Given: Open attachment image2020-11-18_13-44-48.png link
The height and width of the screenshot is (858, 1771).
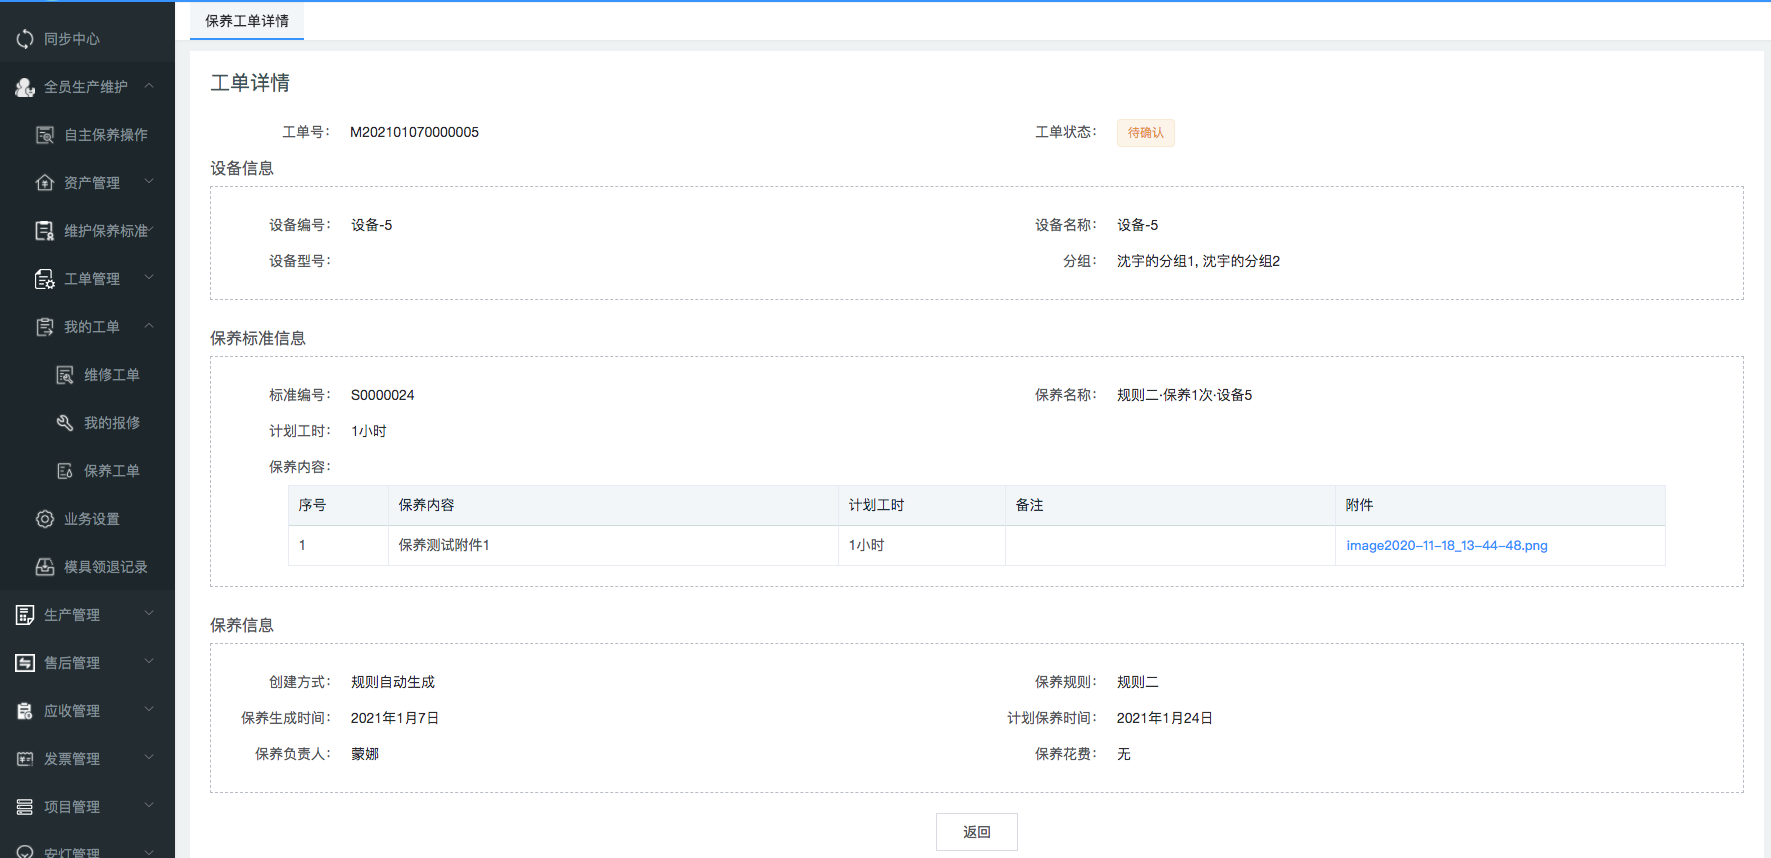Looking at the screenshot, I should (x=1446, y=545).
